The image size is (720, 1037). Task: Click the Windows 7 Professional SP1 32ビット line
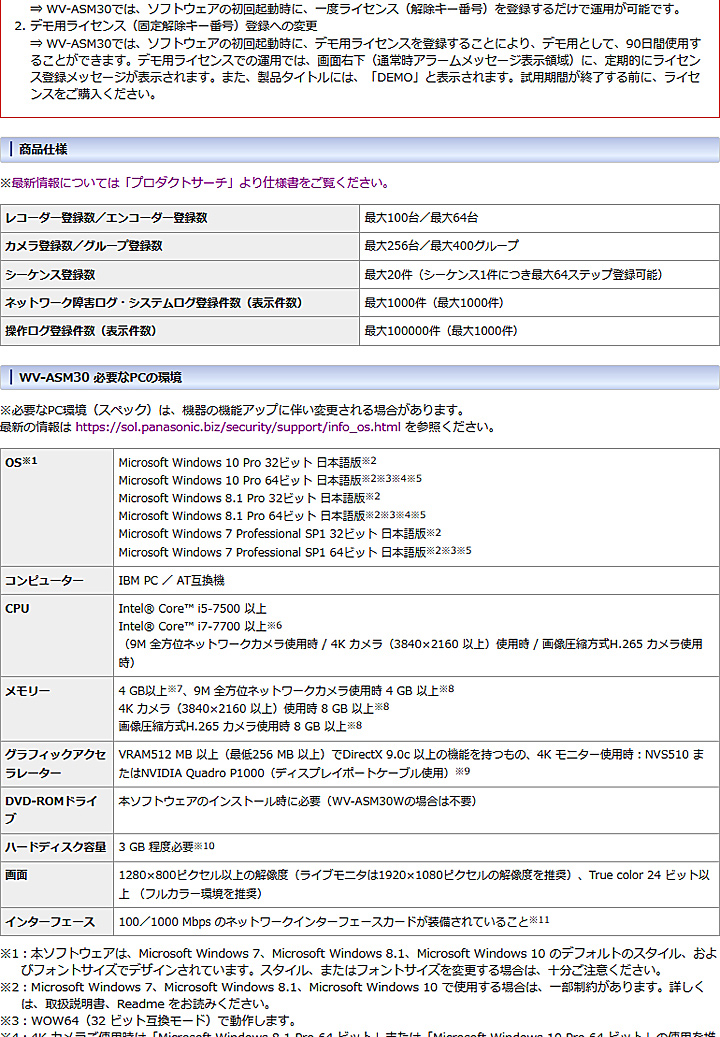coord(280,534)
